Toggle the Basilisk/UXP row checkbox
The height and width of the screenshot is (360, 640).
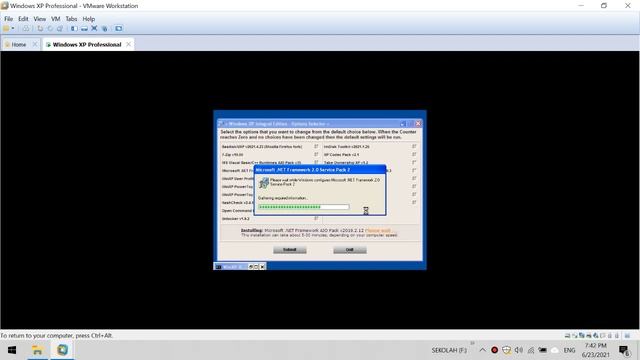pos(316,146)
